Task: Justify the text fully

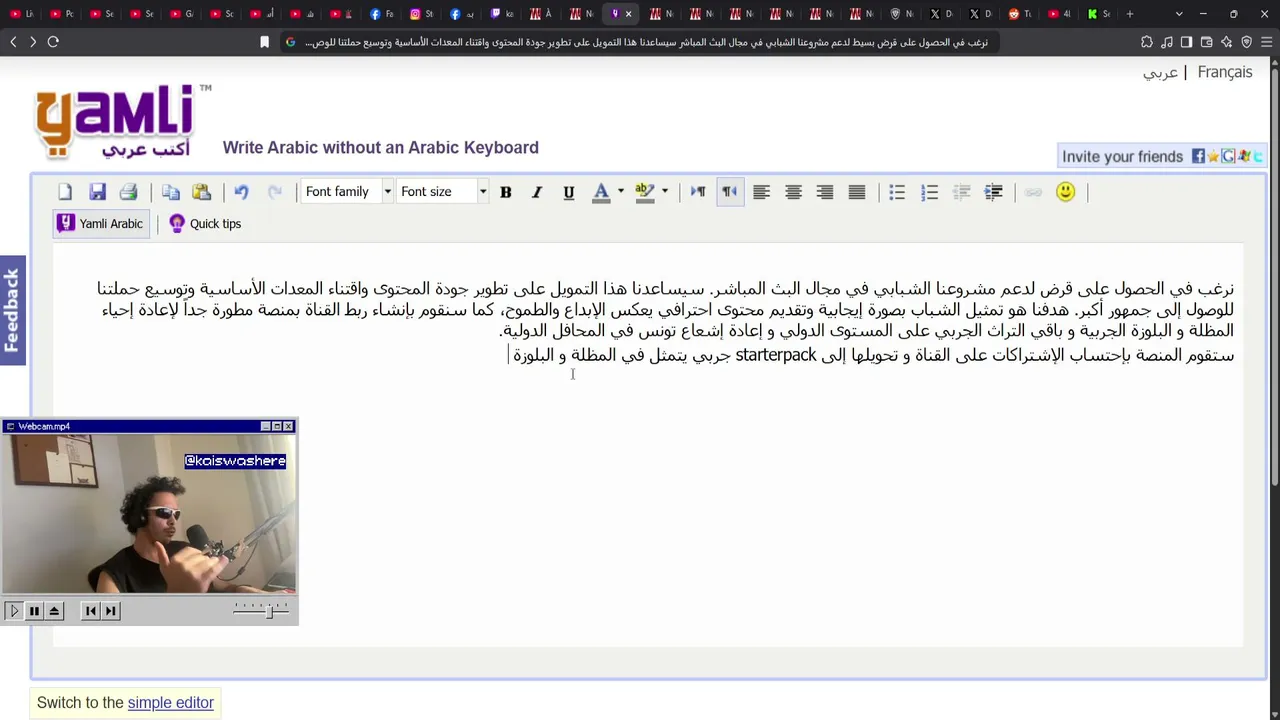Action: pos(857,192)
